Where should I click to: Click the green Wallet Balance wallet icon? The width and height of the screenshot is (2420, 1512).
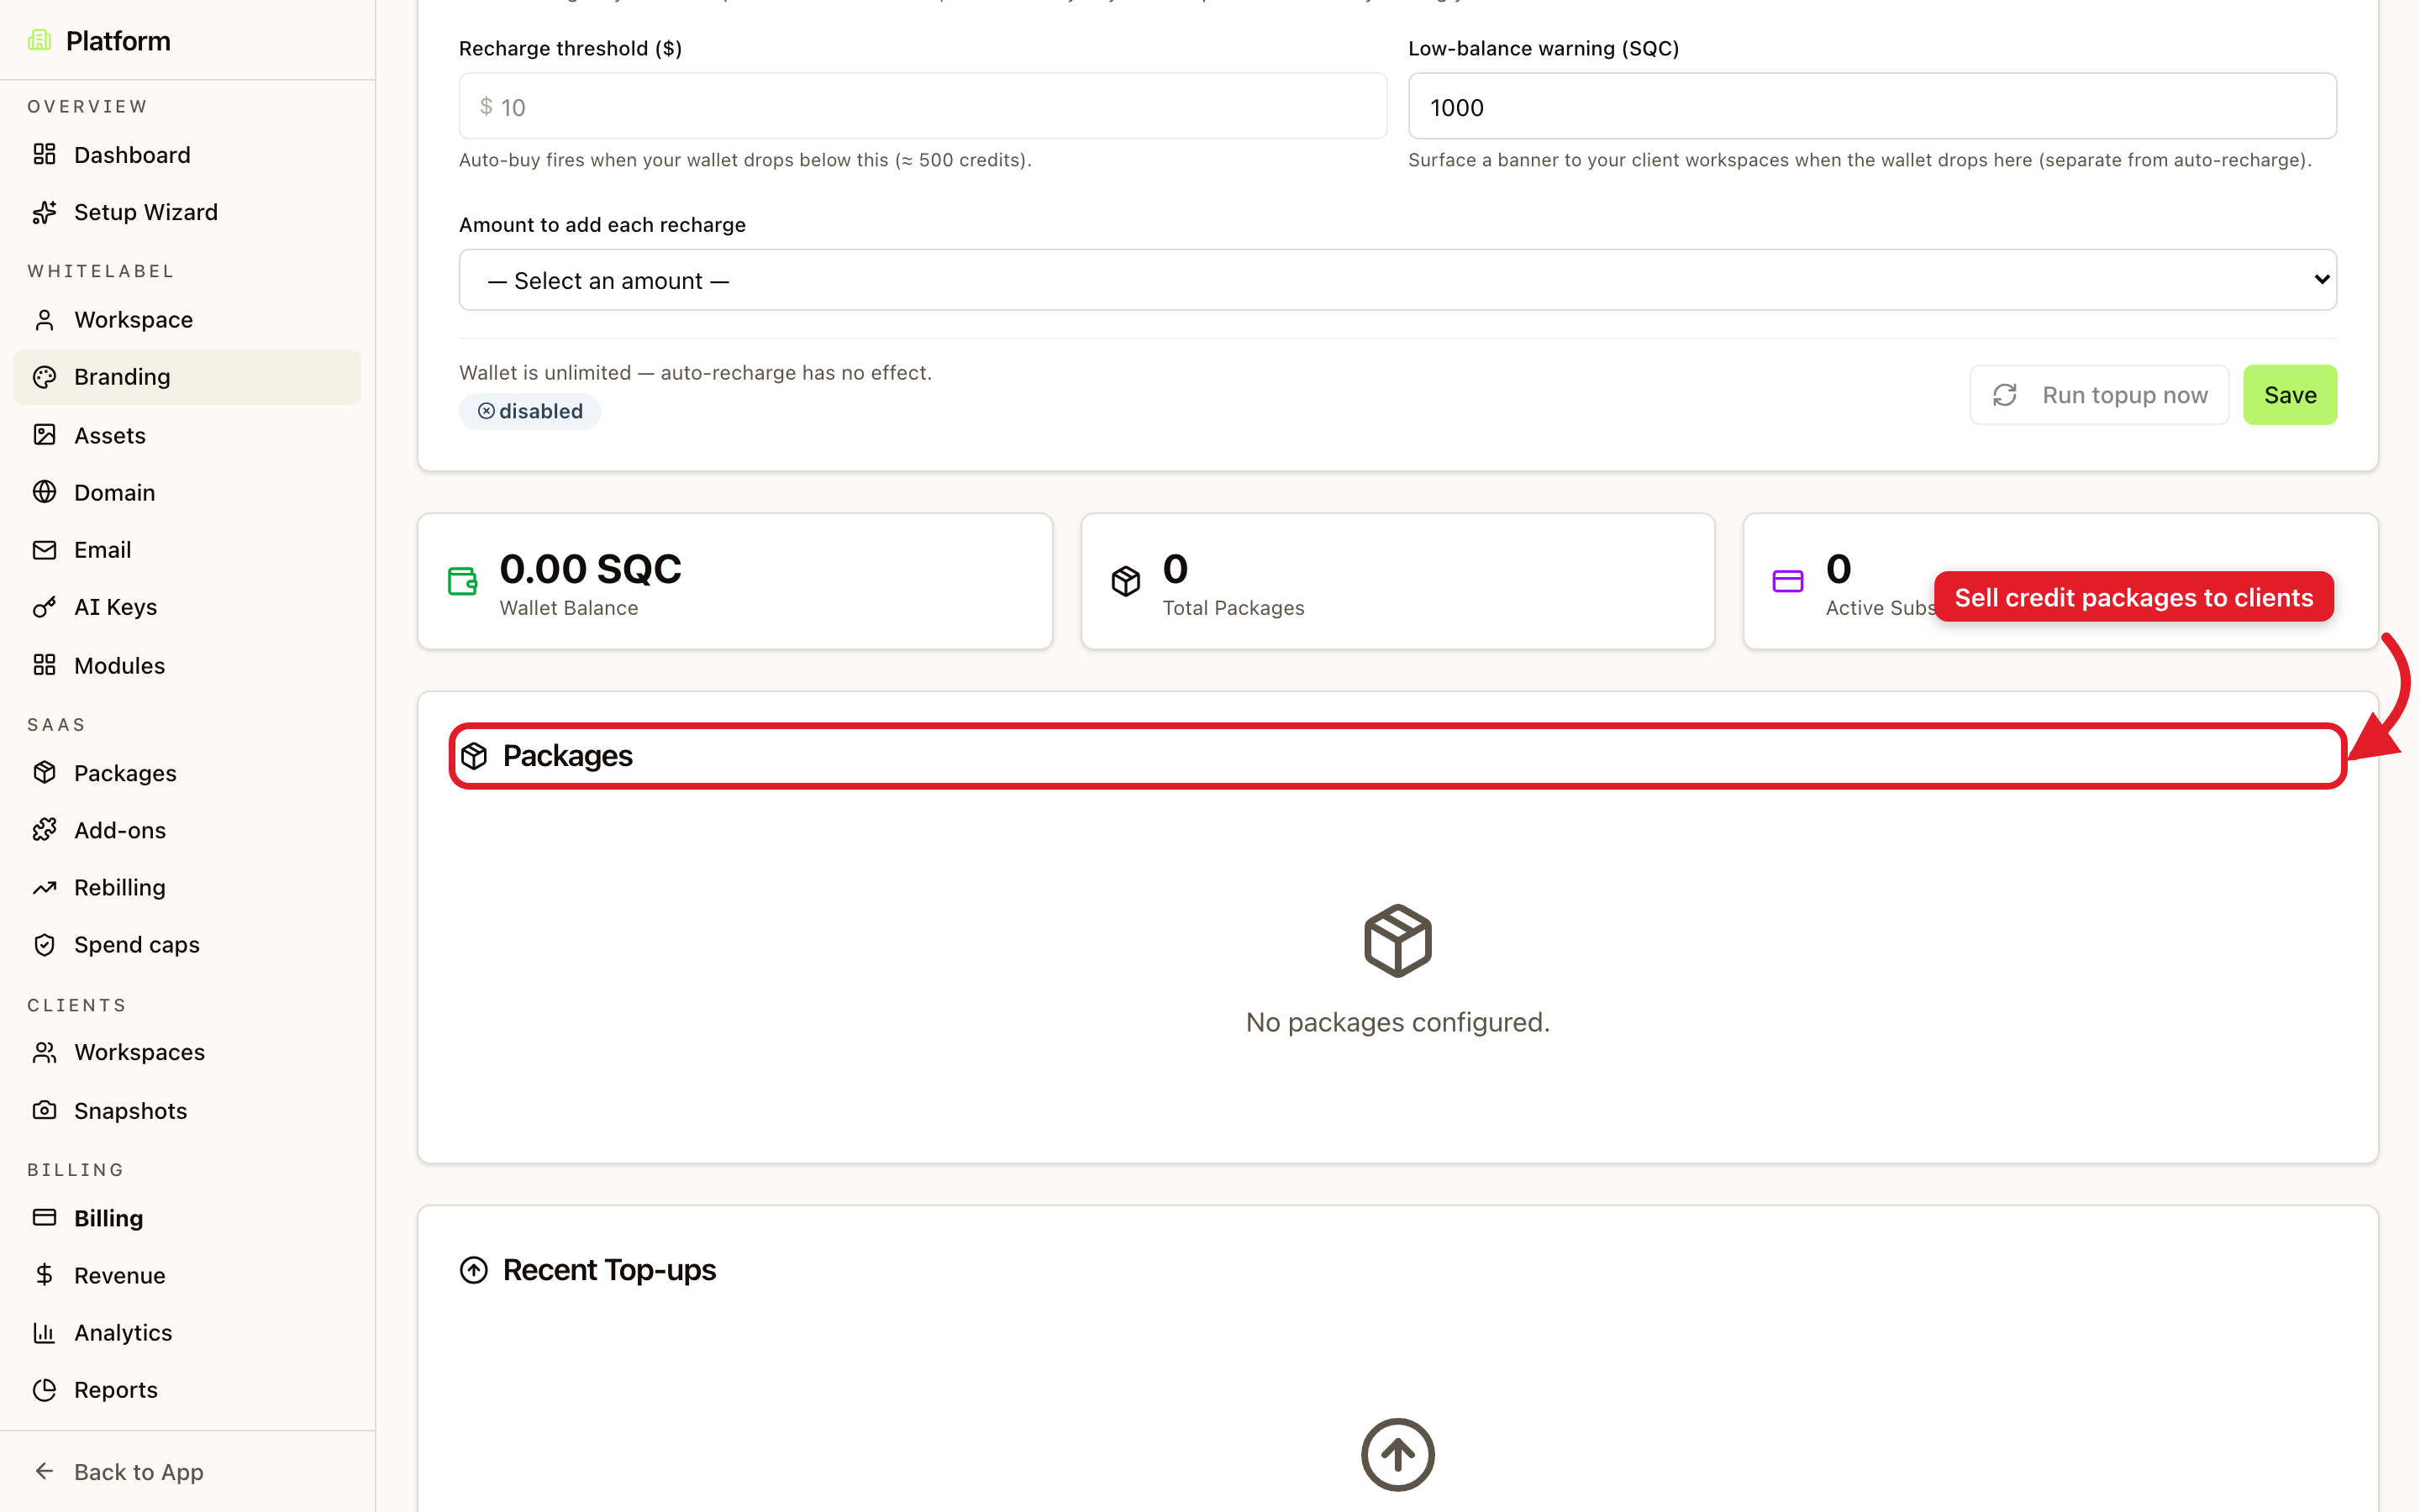pyautogui.click(x=462, y=581)
